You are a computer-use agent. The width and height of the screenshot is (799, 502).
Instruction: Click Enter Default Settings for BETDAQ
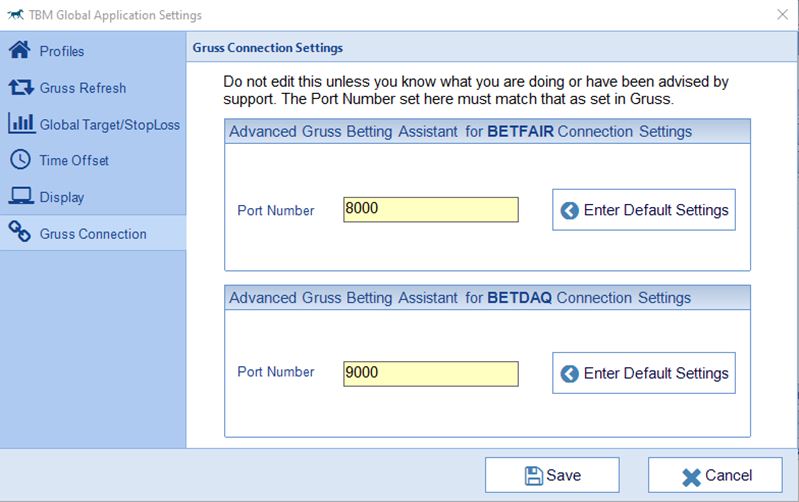(644, 373)
